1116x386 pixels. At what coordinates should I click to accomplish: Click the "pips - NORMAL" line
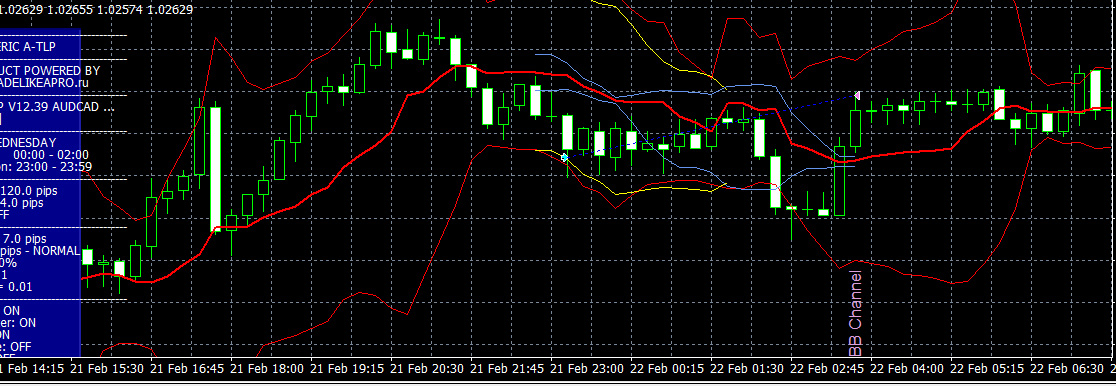tap(40, 251)
